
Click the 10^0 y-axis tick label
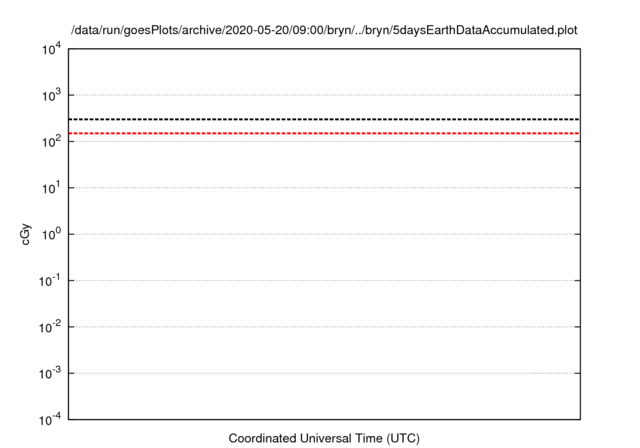click(x=51, y=235)
